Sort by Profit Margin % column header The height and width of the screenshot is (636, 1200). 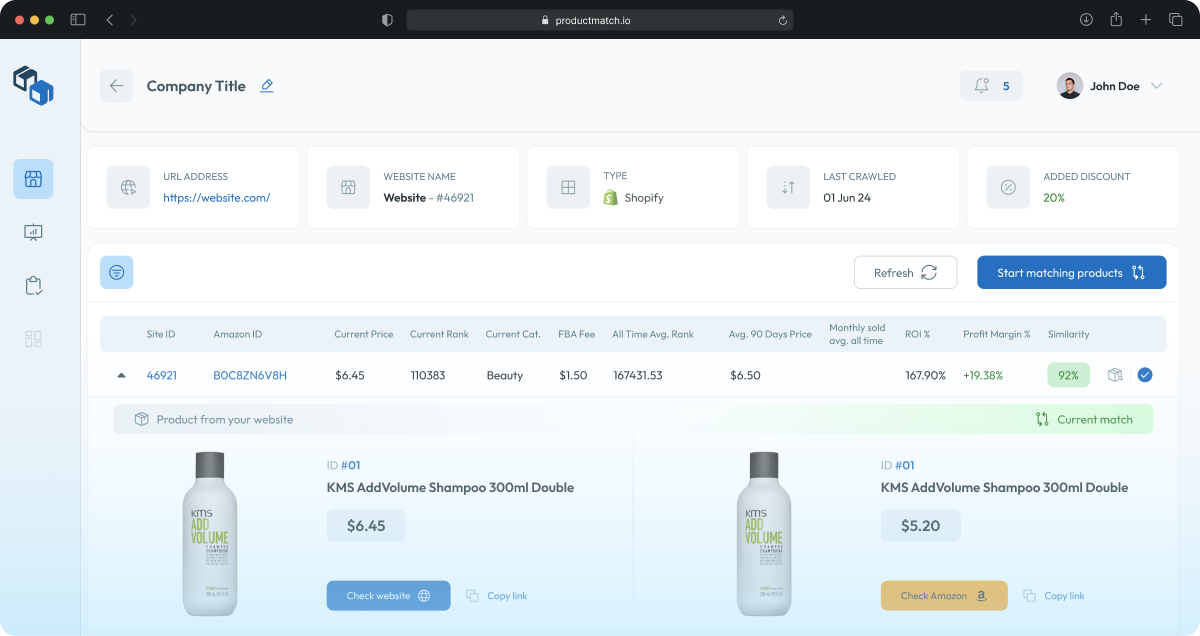[997, 334]
